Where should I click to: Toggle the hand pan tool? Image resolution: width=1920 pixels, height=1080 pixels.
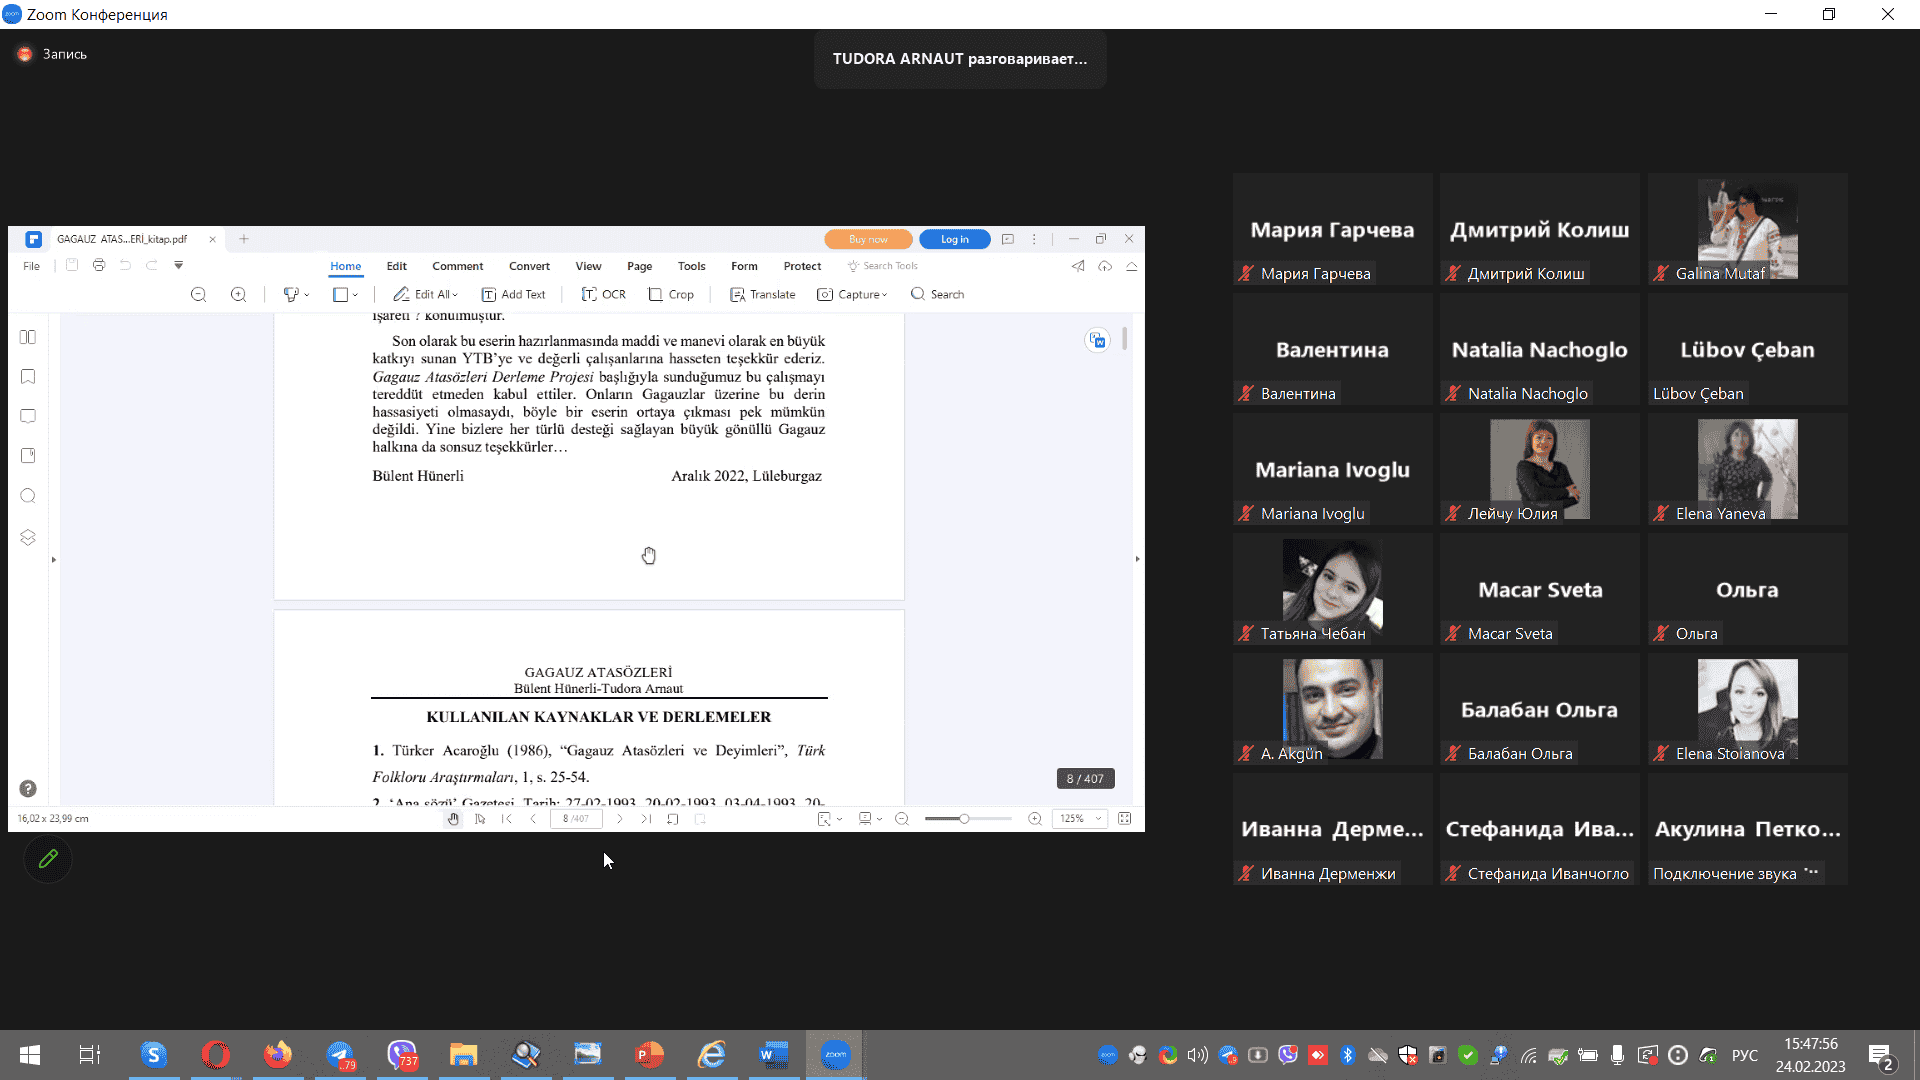[454, 819]
